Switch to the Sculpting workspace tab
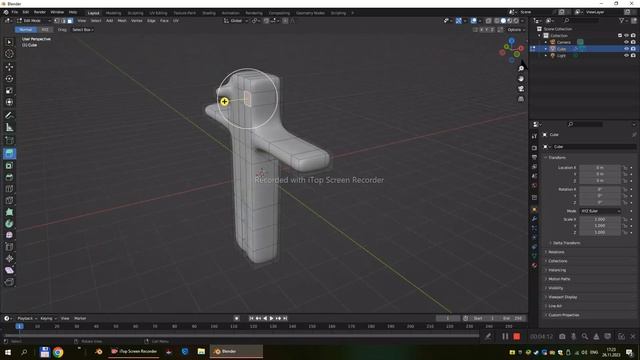 pos(136,13)
